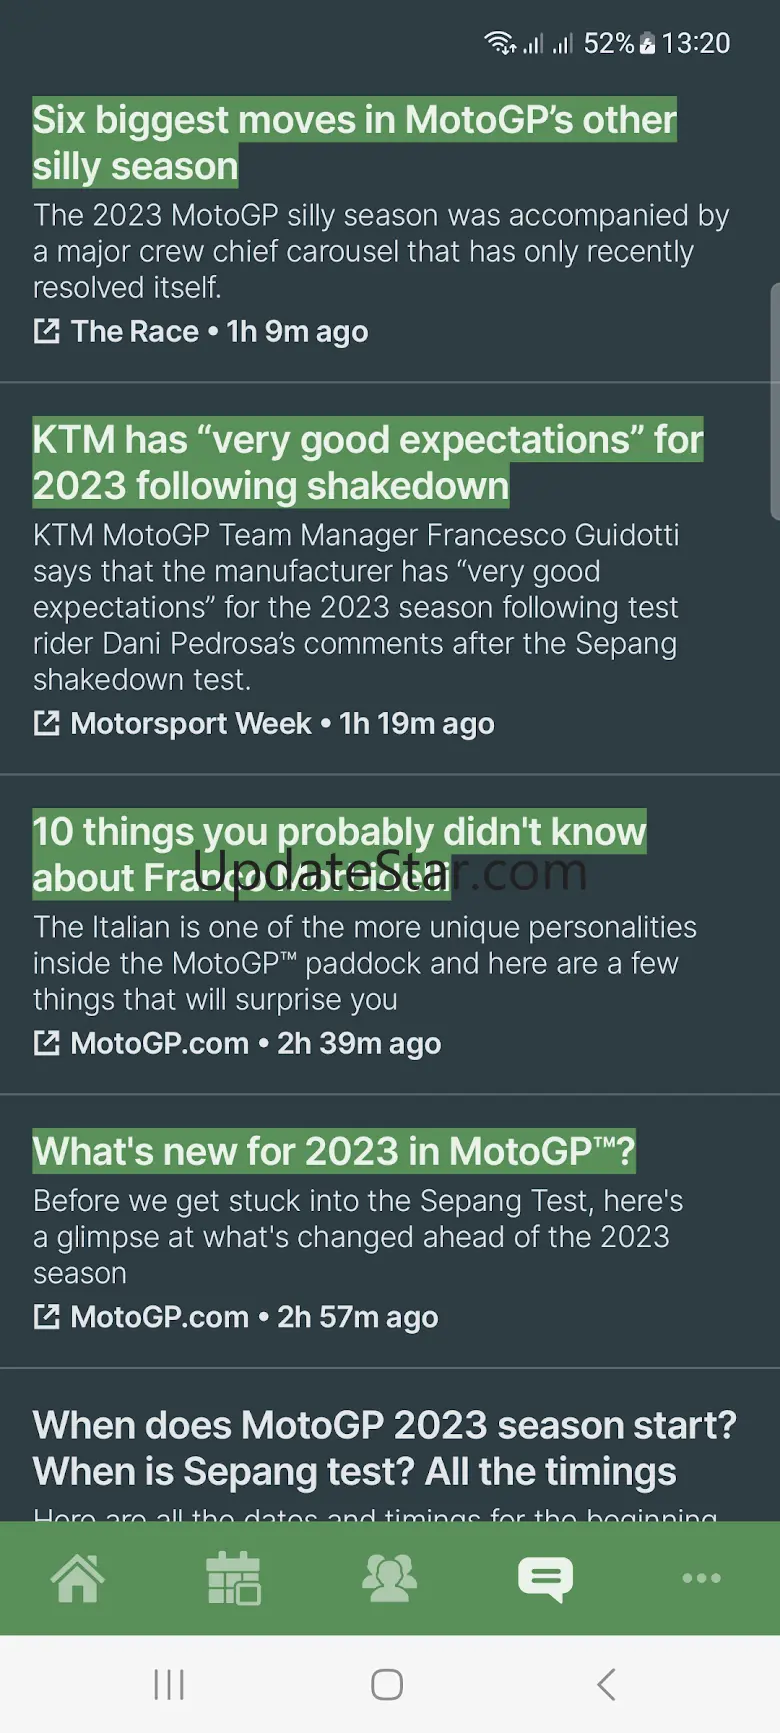Open "Six biggest moves in MotoGP's other silly season"
Image resolution: width=780 pixels, height=1733 pixels.
[354, 143]
